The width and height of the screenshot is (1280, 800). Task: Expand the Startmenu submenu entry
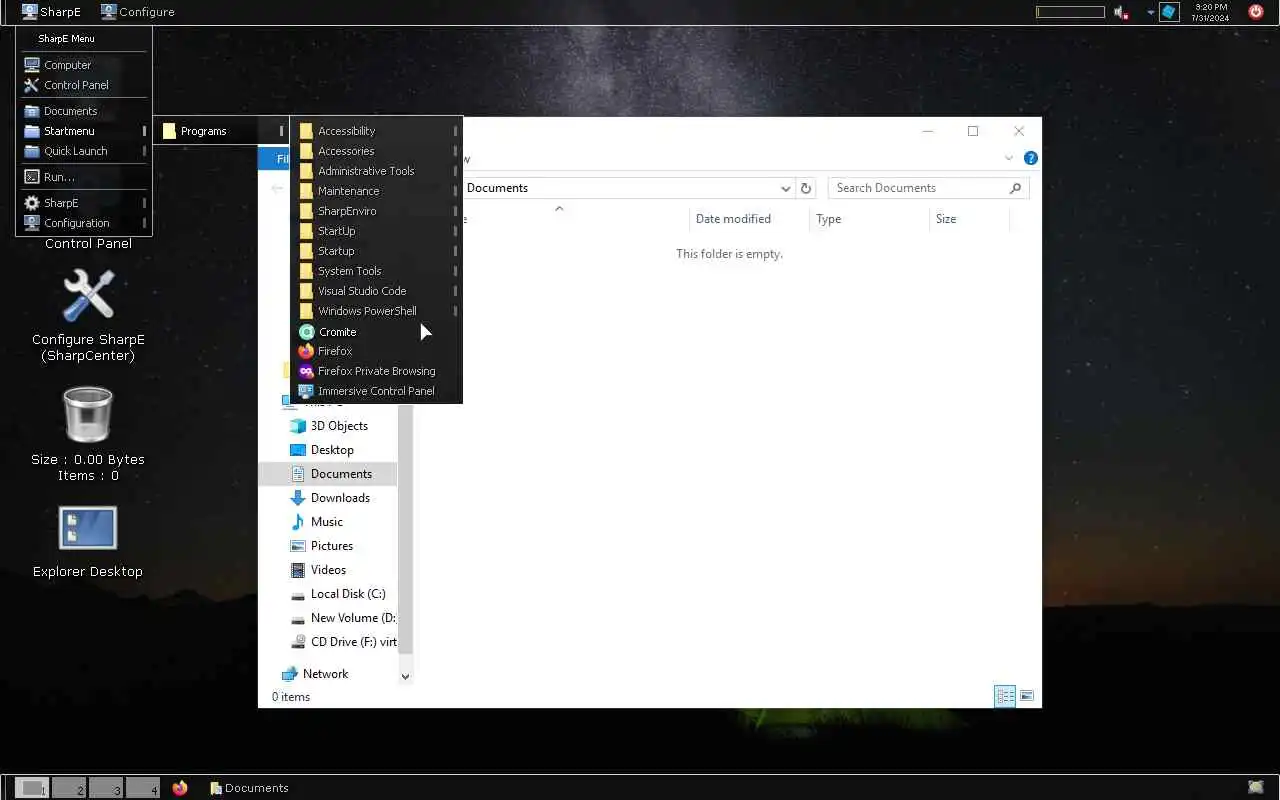[x=84, y=131]
